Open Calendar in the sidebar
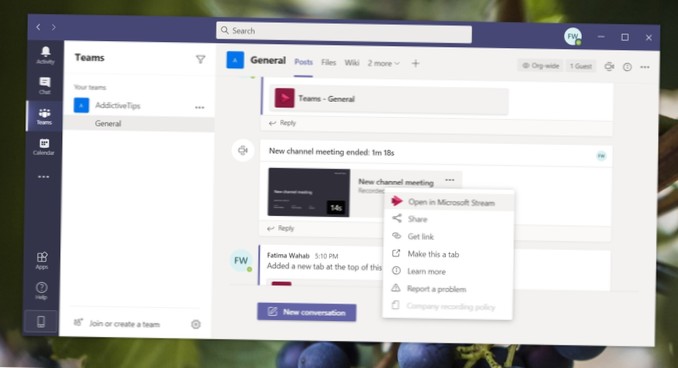This screenshot has width=678, height=368. (44, 147)
